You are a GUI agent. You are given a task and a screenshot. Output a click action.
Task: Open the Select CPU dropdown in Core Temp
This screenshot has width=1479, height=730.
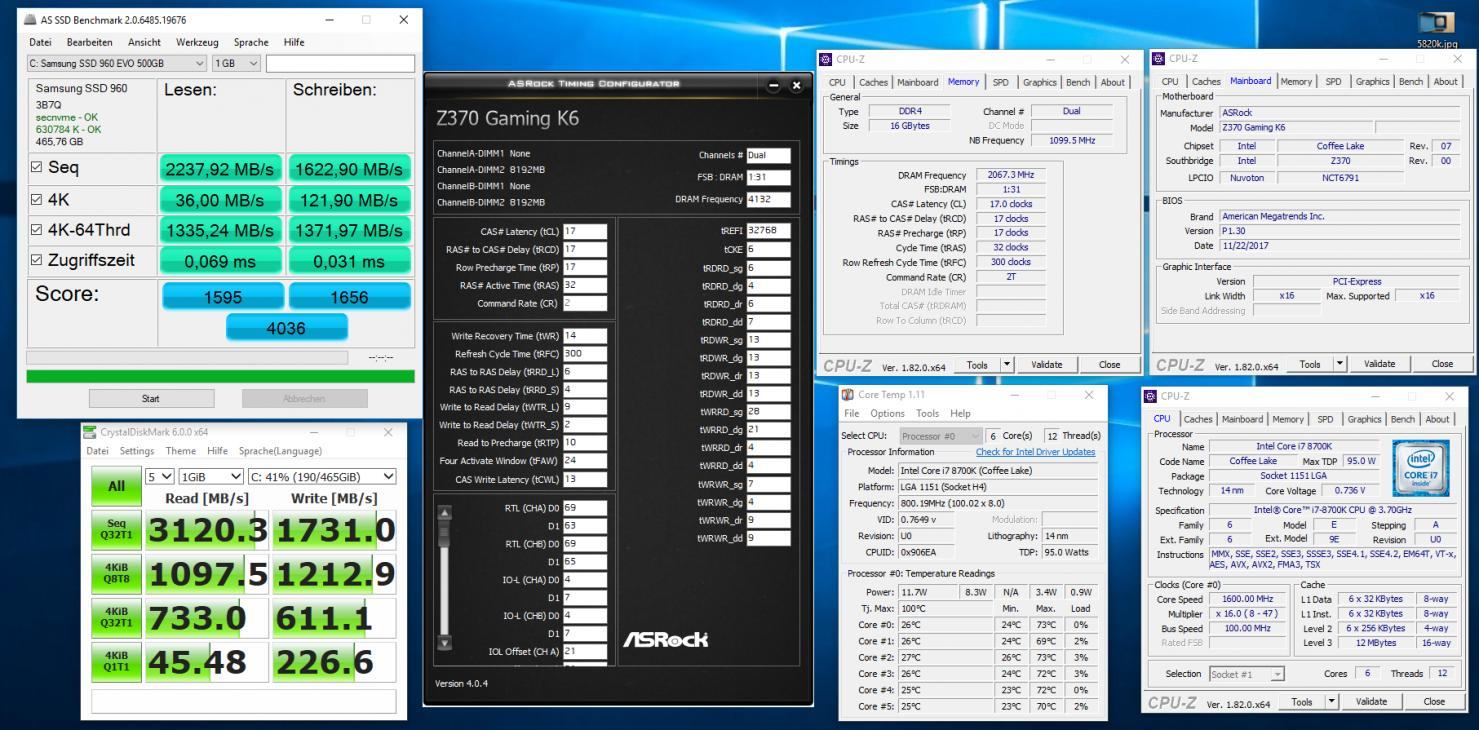(940, 436)
